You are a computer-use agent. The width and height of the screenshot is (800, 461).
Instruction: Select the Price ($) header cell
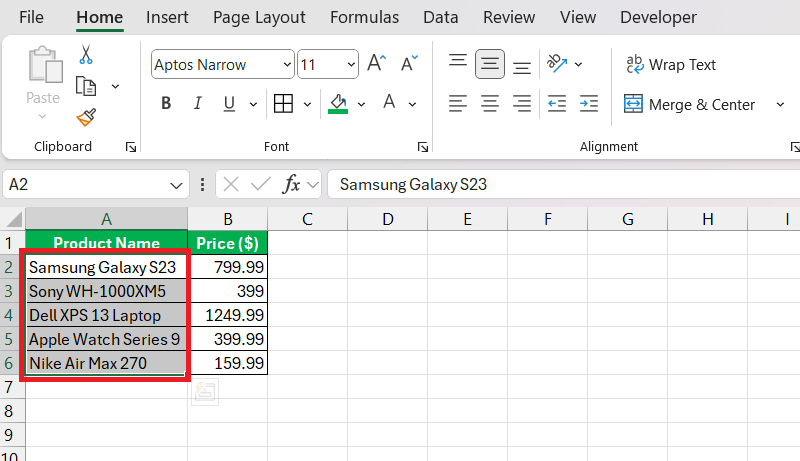point(228,243)
